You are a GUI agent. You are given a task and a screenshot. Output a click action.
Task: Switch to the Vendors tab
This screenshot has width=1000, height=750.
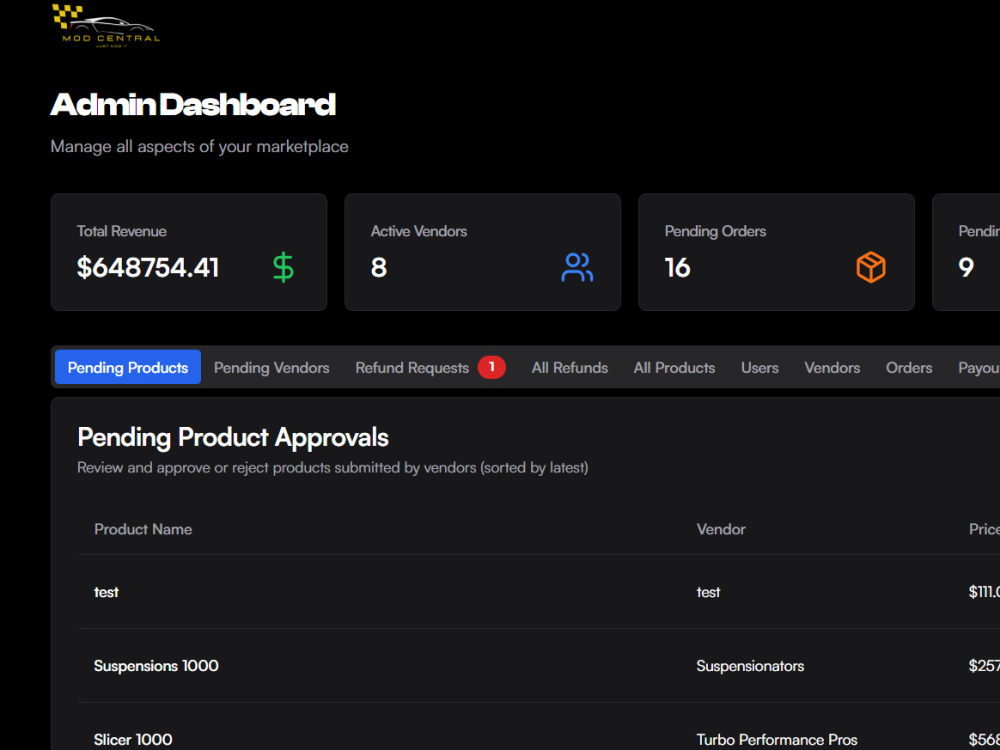pyautogui.click(x=832, y=367)
